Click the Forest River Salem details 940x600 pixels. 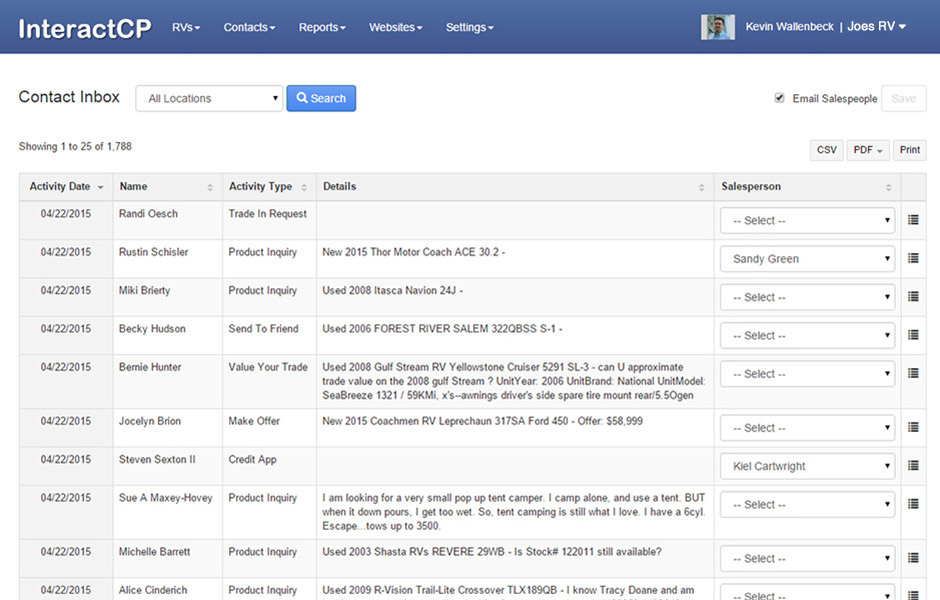coord(442,328)
